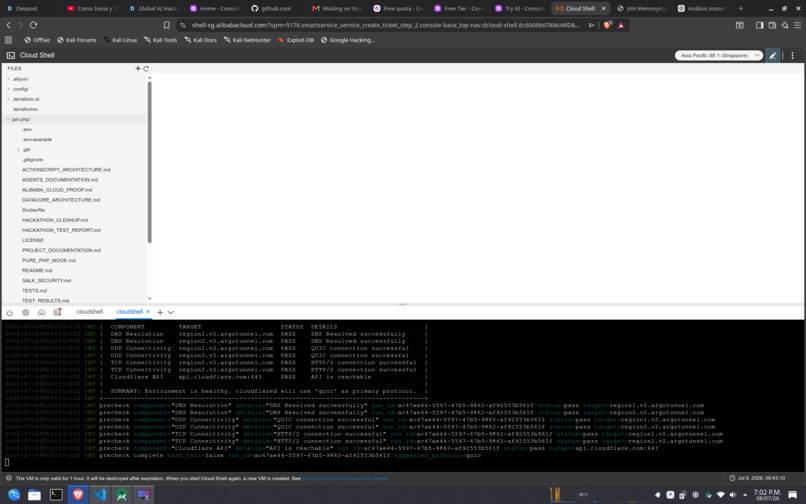
Task: Open README.md file
Action: pos(37,271)
